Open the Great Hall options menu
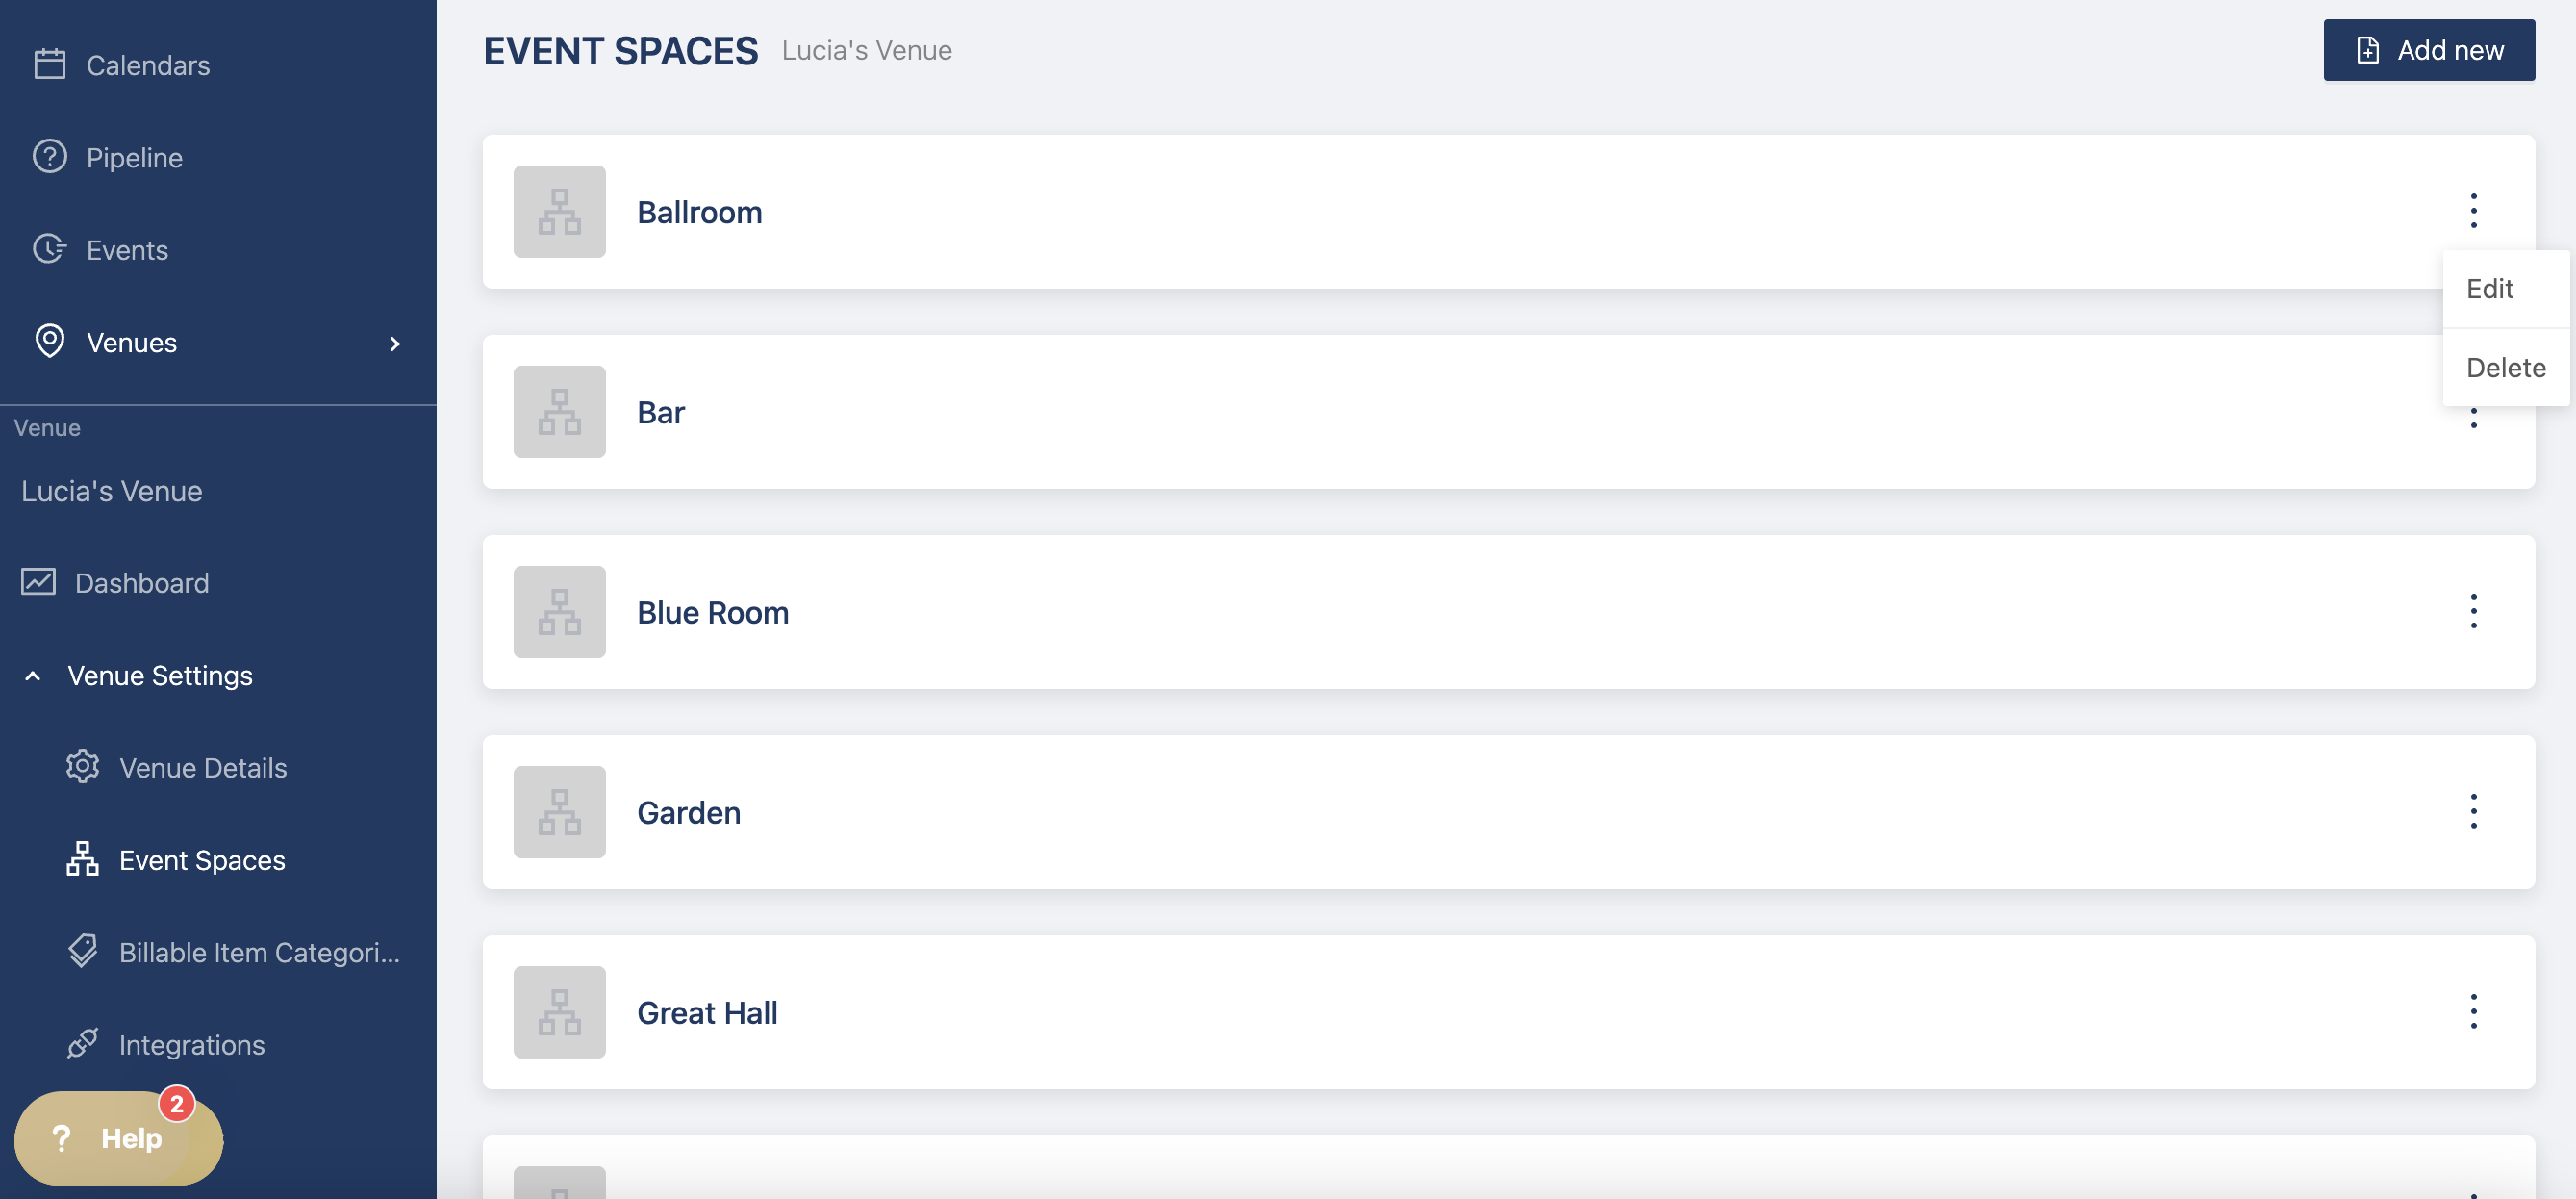Viewport: 2576px width, 1199px height. (2473, 1011)
